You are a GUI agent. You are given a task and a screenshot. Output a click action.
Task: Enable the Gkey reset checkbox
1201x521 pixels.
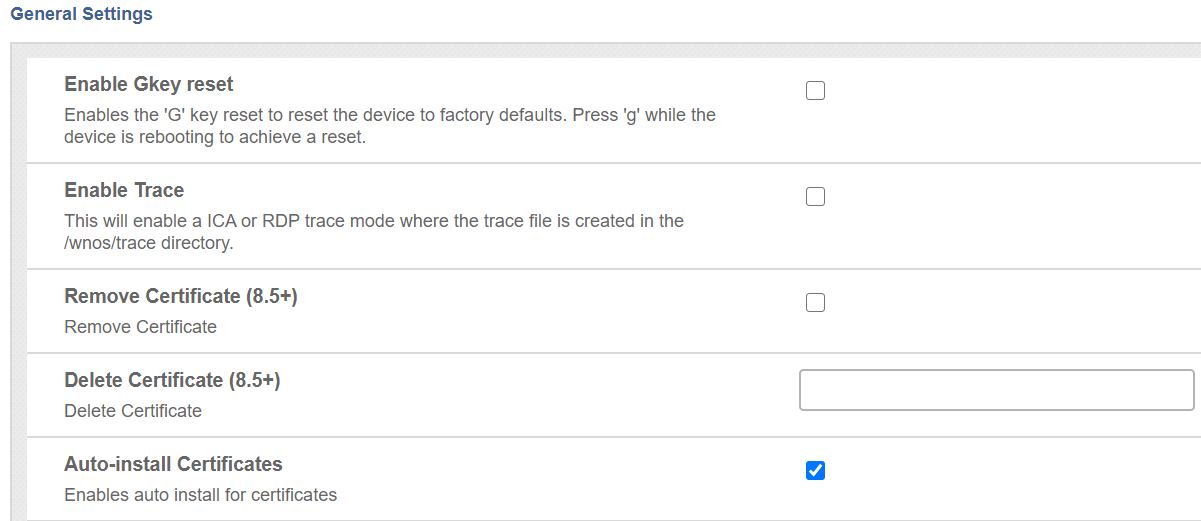pos(815,91)
